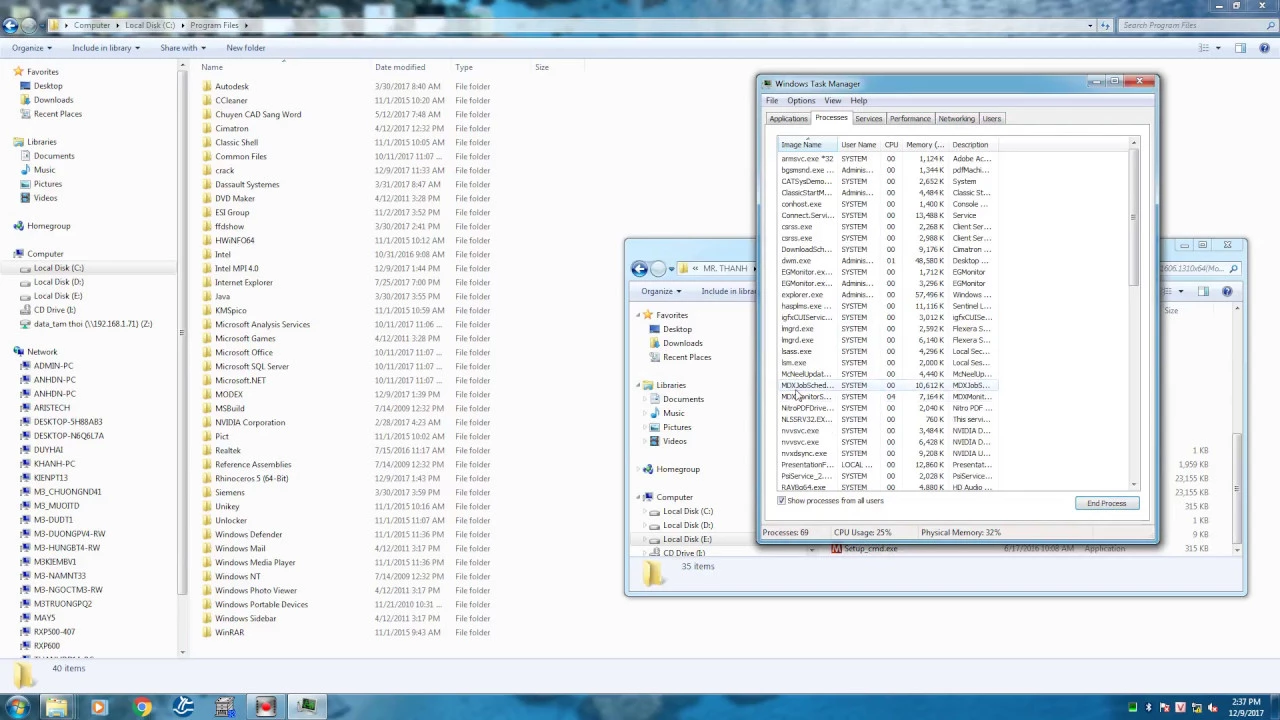Click the Start orb on the taskbar
Screen dimensions: 1280x720
tap(18, 707)
